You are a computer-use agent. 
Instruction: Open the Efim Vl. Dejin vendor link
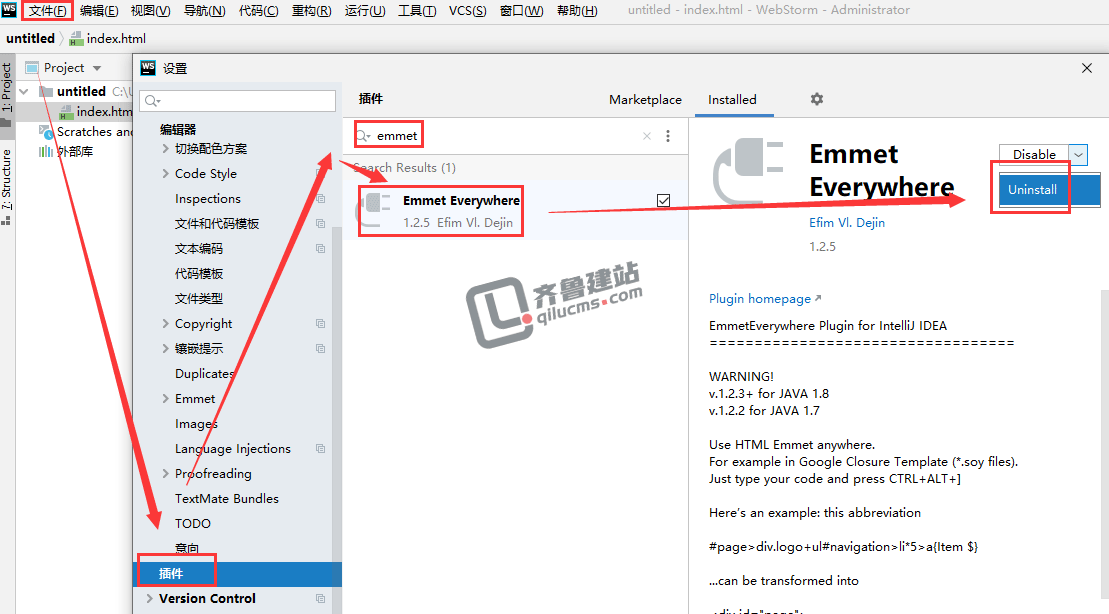point(847,222)
